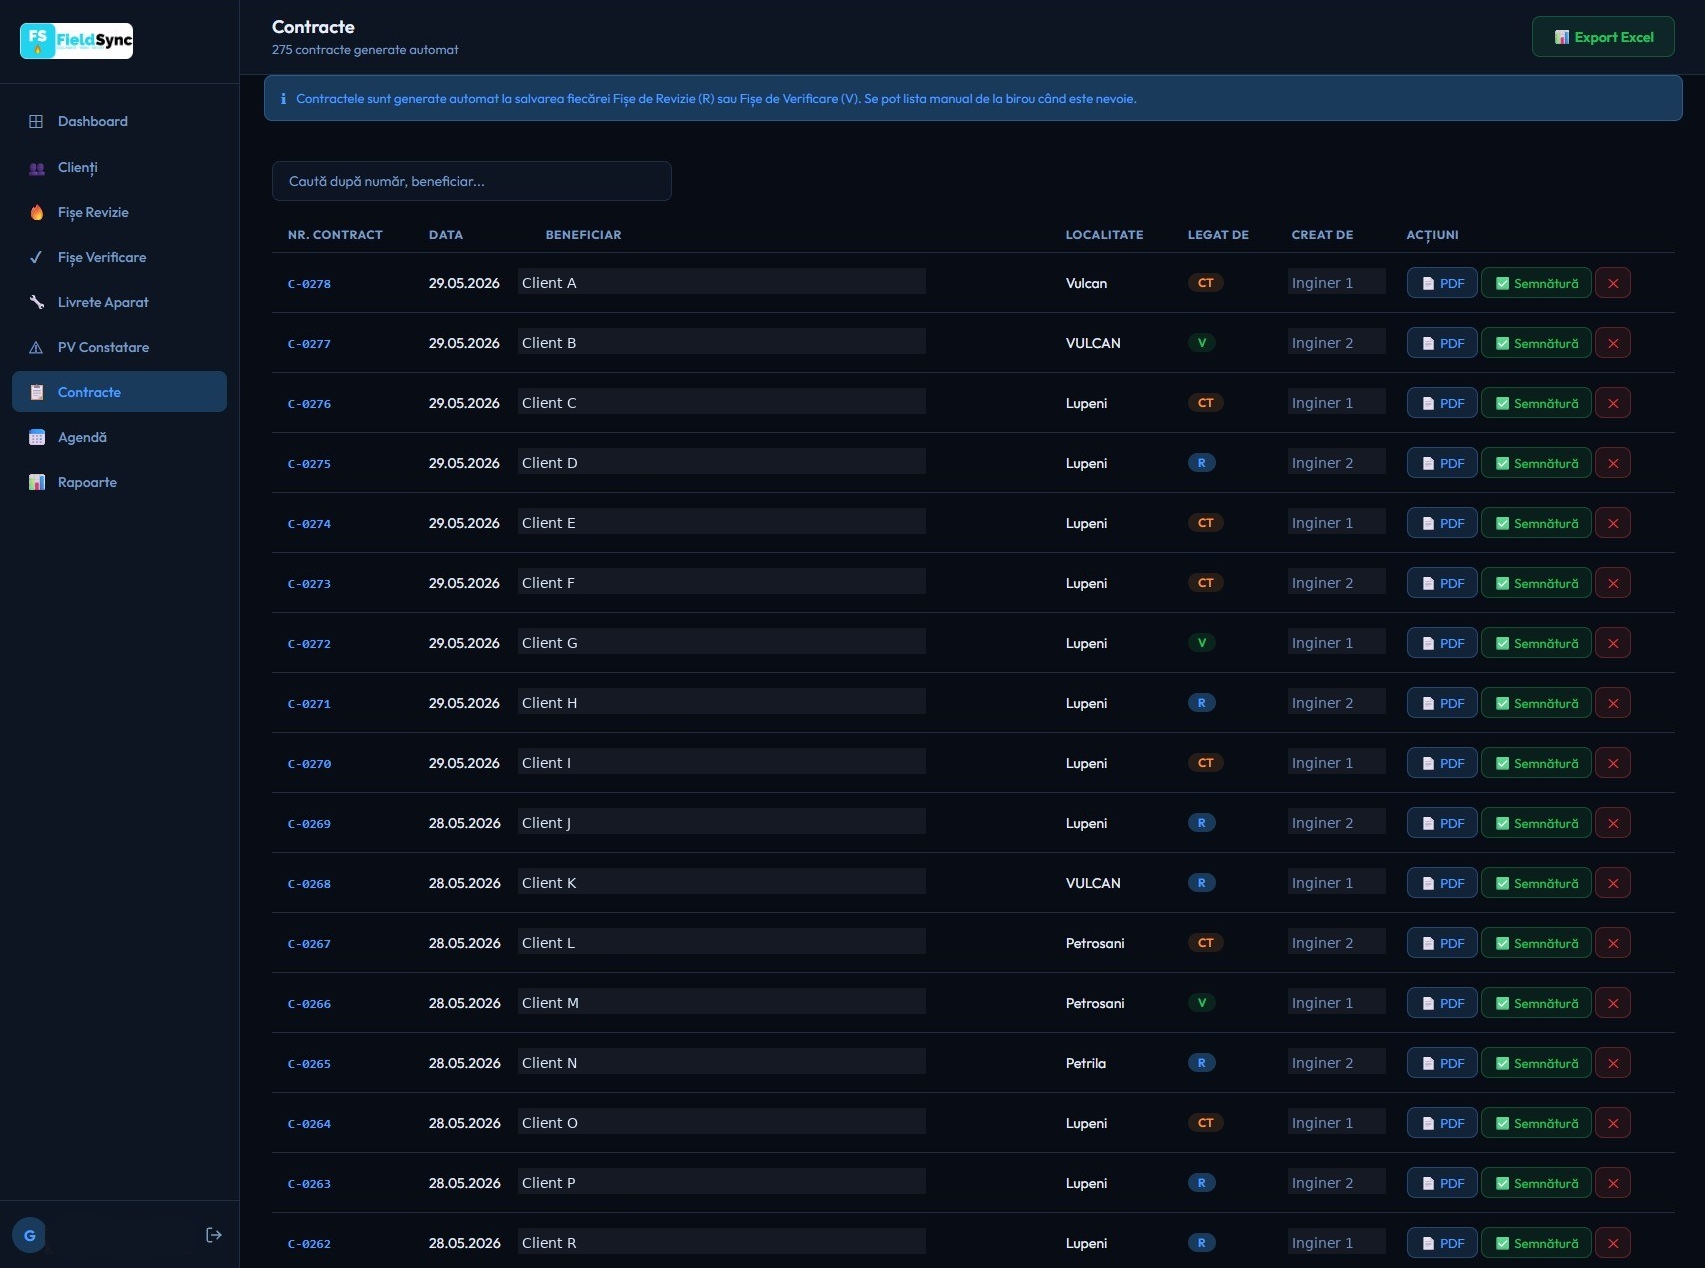Image resolution: width=1705 pixels, height=1268 pixels.
Task: Open Livrete Aparat section
Action: (119, 302)
